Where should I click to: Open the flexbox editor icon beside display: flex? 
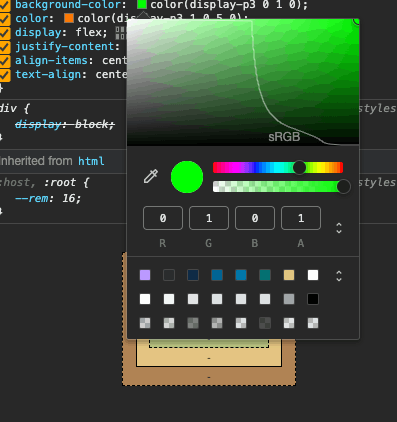[121, 33]
